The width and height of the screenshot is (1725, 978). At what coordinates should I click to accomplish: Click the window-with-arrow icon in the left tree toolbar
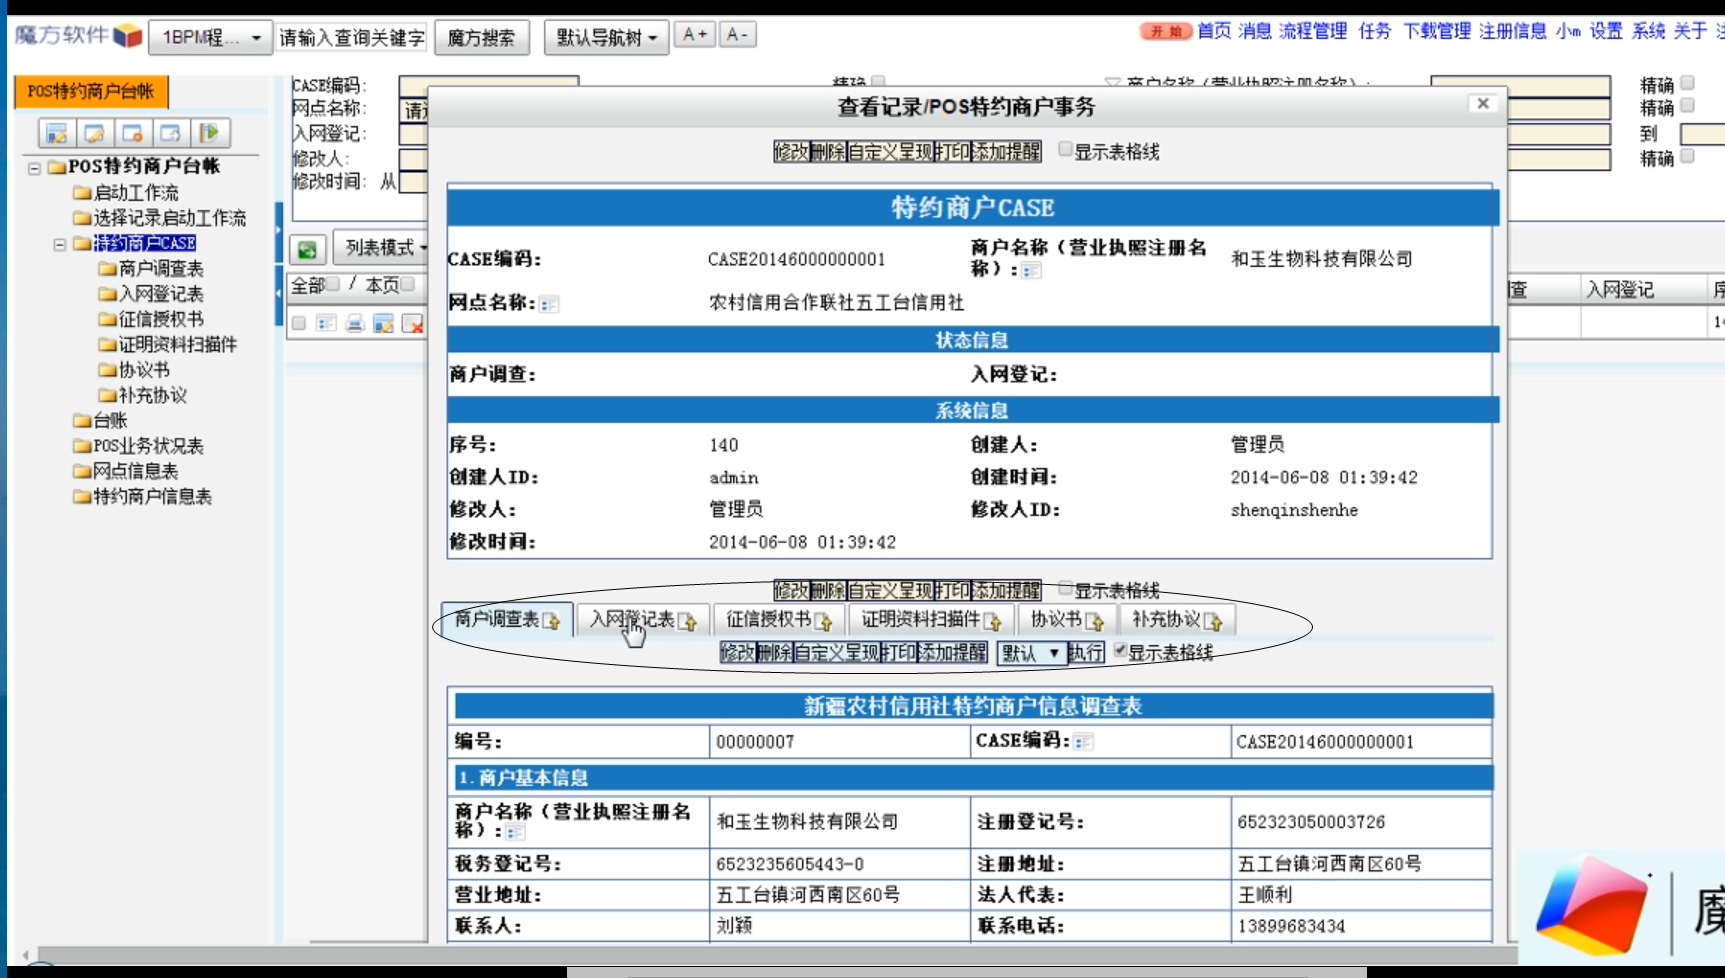tap(171, 133)
